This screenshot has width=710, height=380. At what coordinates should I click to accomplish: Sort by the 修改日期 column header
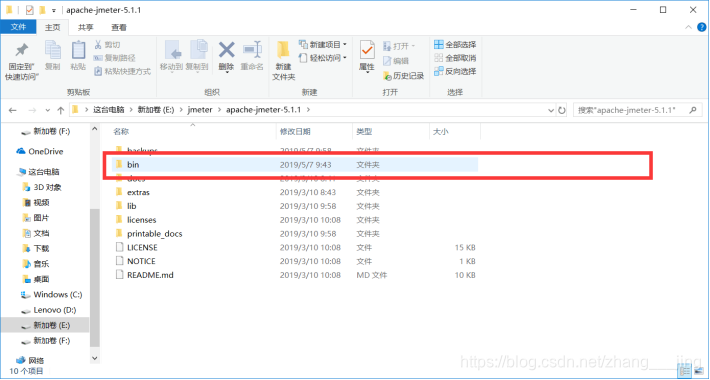pos(295,132)
